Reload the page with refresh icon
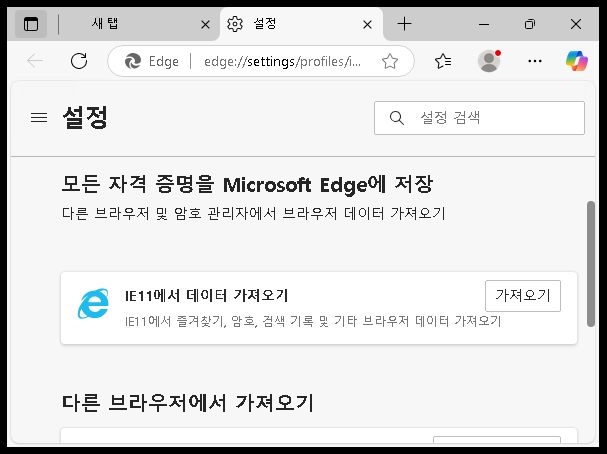607x454 pixels. point(79,61)
